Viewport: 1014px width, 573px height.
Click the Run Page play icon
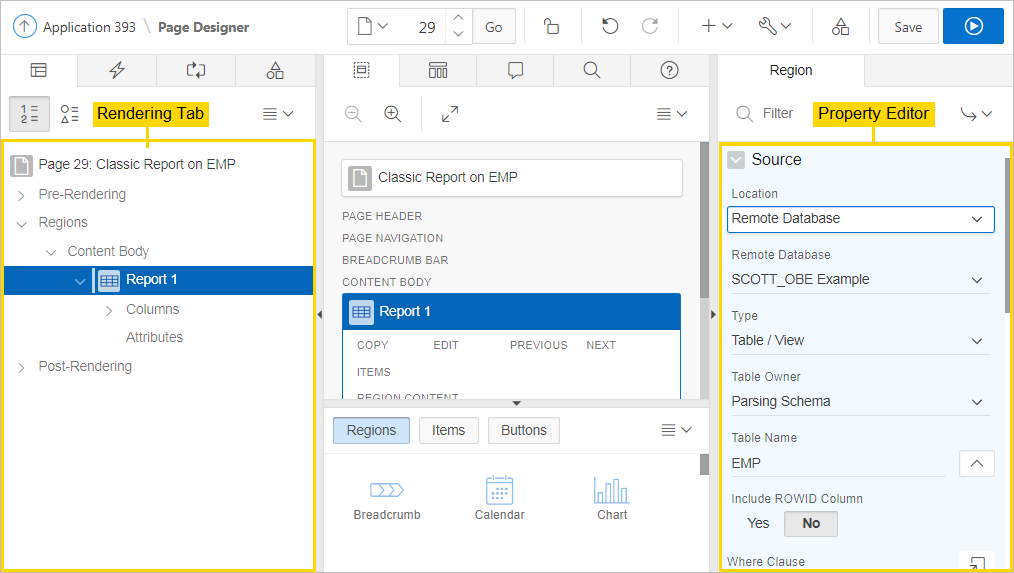[973, 27]
